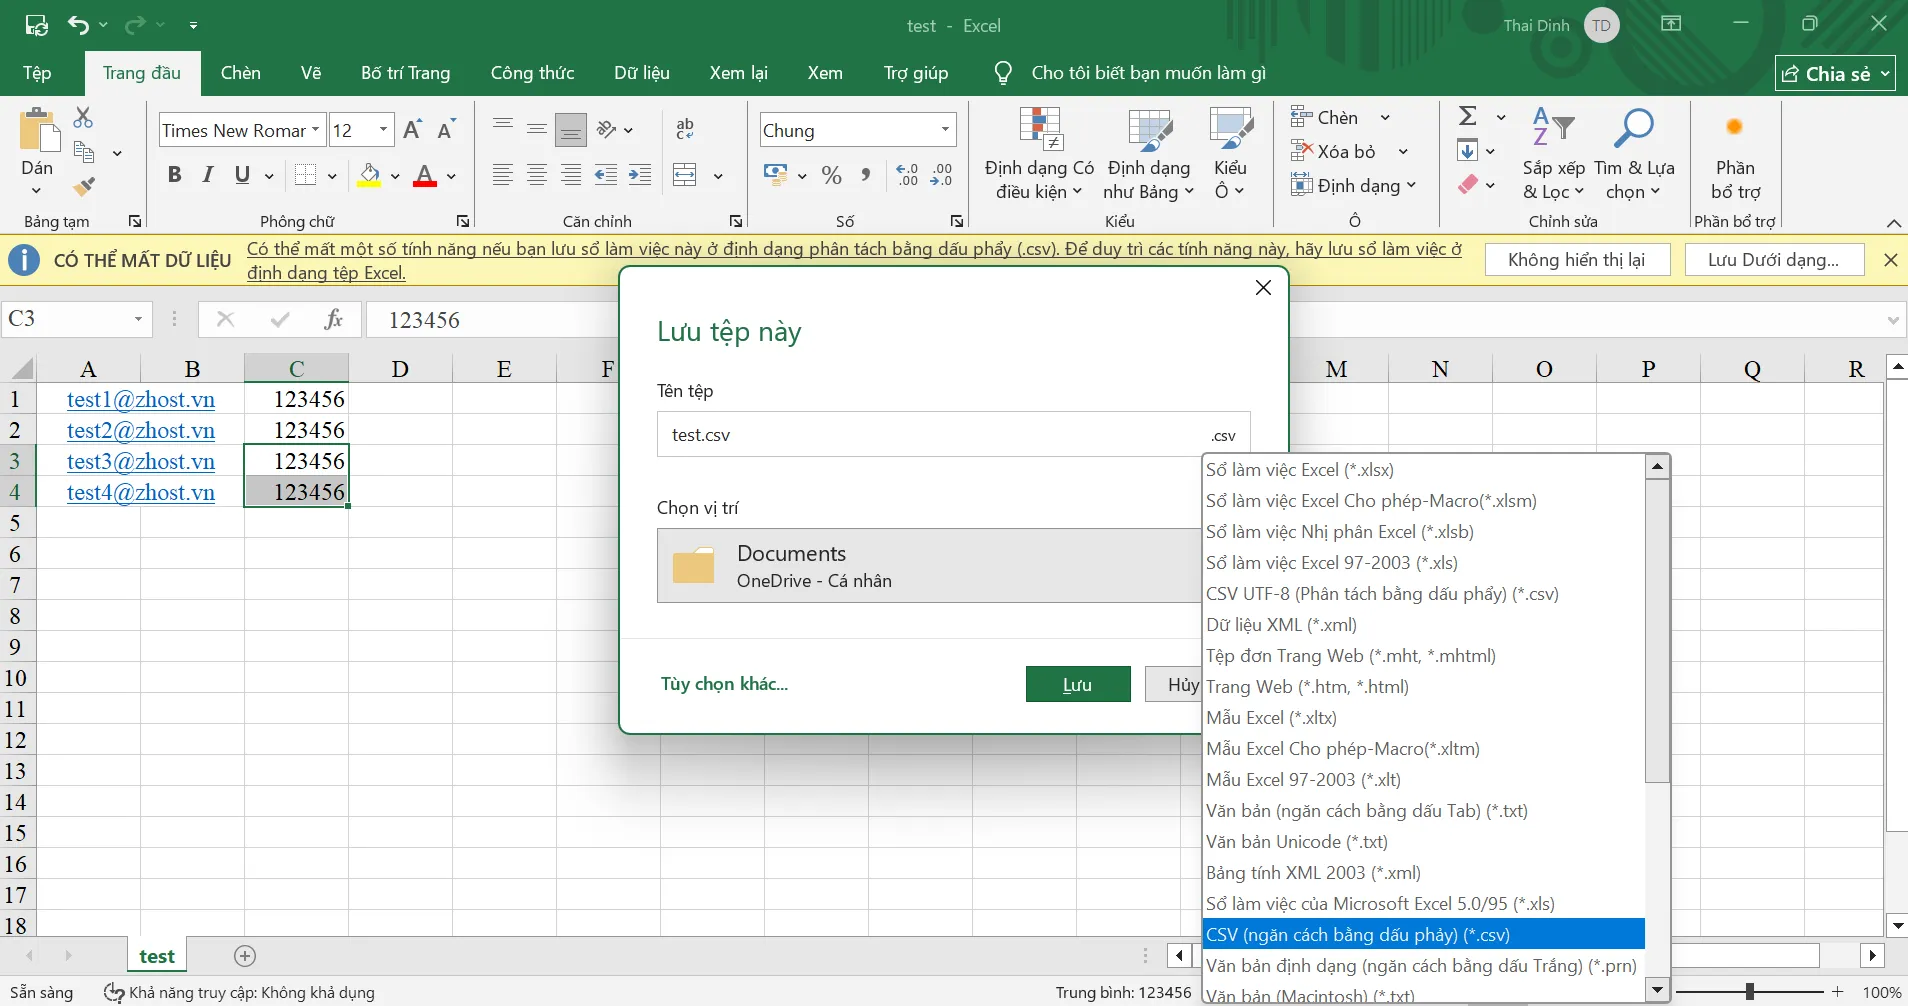Toggle underline formatting

pos(242,176)
